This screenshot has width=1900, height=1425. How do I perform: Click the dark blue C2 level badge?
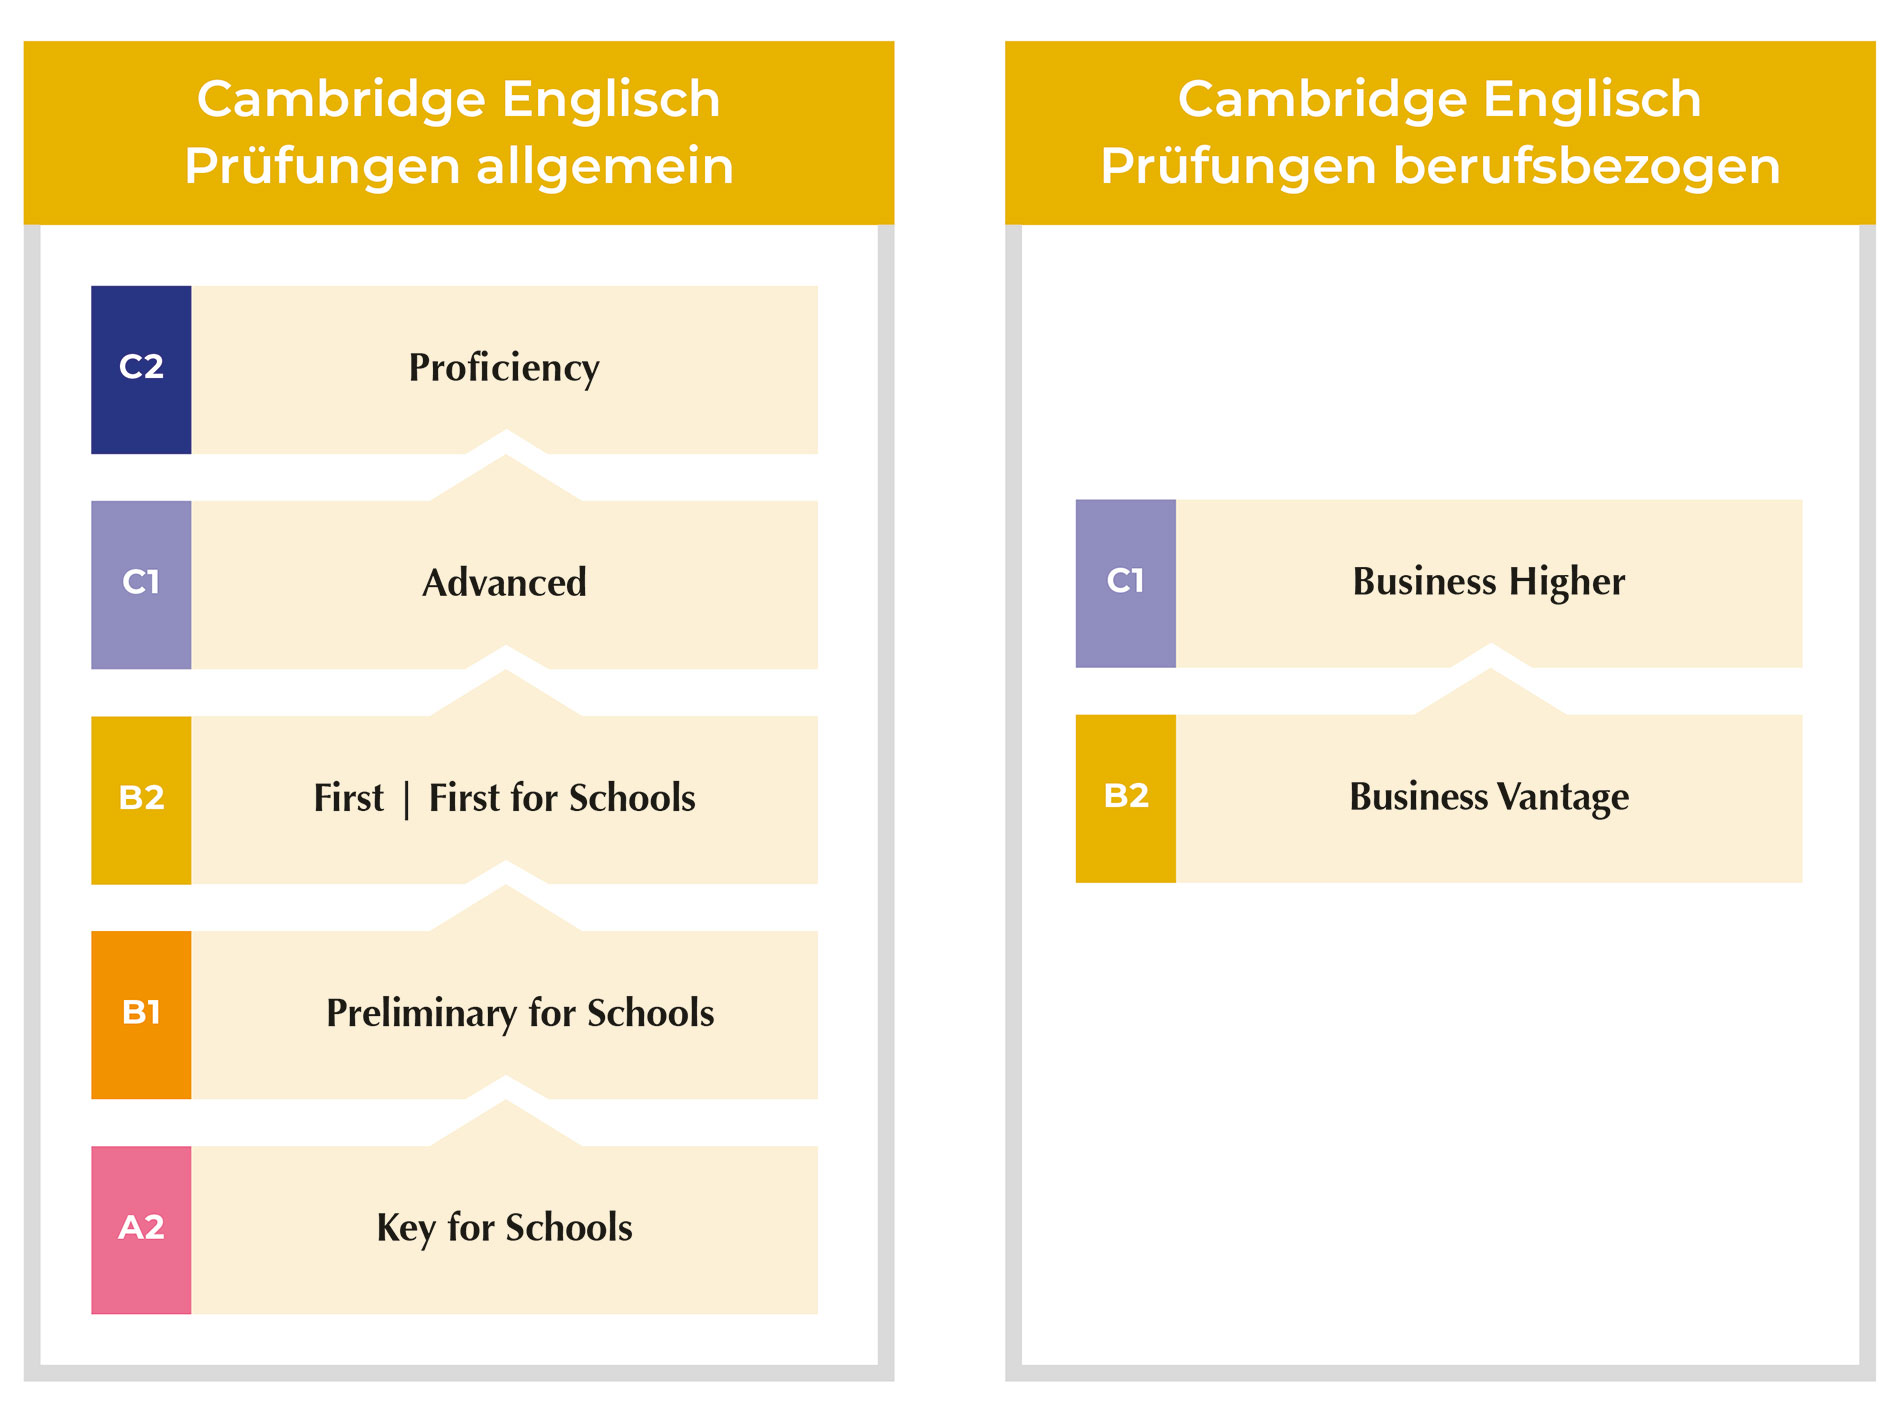[141, 370]
